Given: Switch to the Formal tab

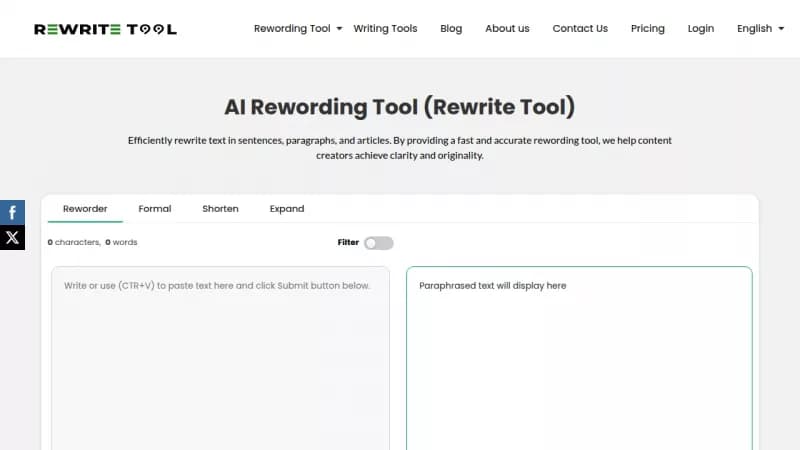Looking at the screenshot, I should click(155, 209).
